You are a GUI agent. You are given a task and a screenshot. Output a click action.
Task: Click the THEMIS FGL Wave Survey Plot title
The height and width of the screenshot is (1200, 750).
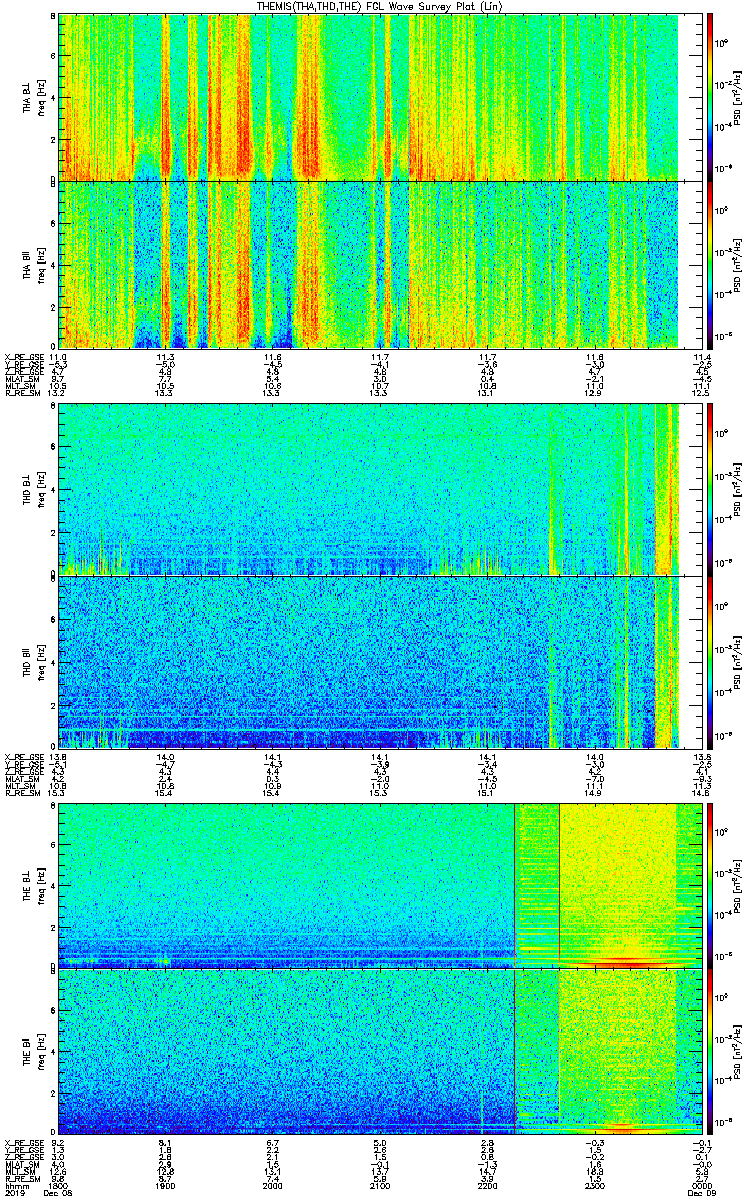click(375, 6)
